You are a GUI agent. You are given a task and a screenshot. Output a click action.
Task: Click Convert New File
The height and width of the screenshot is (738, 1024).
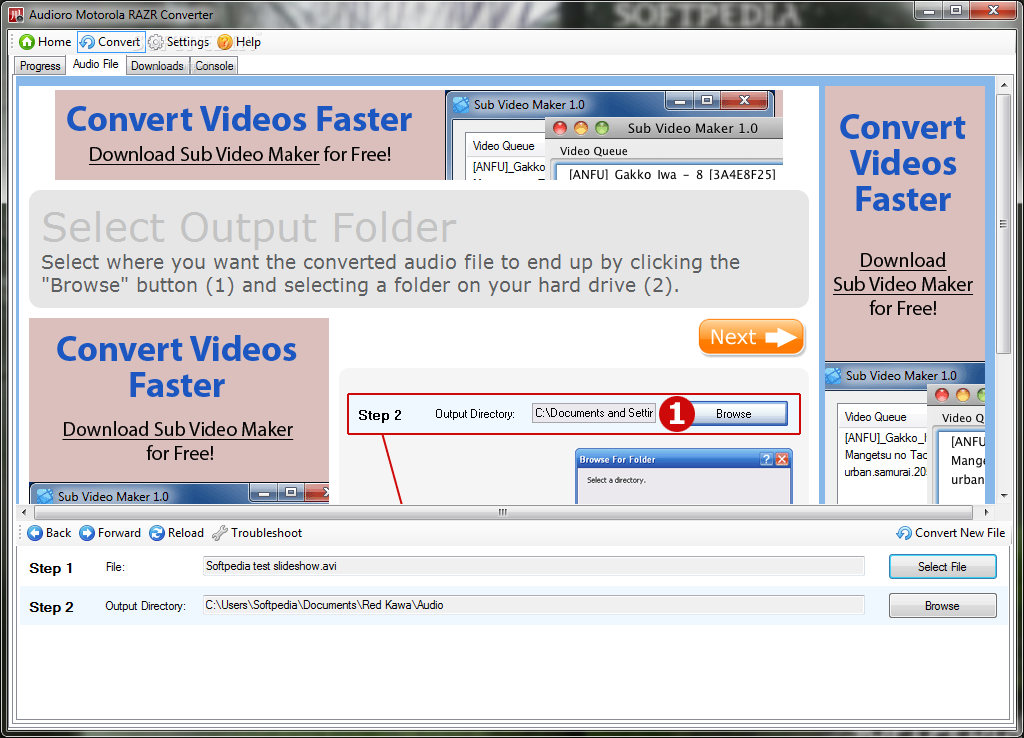click(950, 533)
